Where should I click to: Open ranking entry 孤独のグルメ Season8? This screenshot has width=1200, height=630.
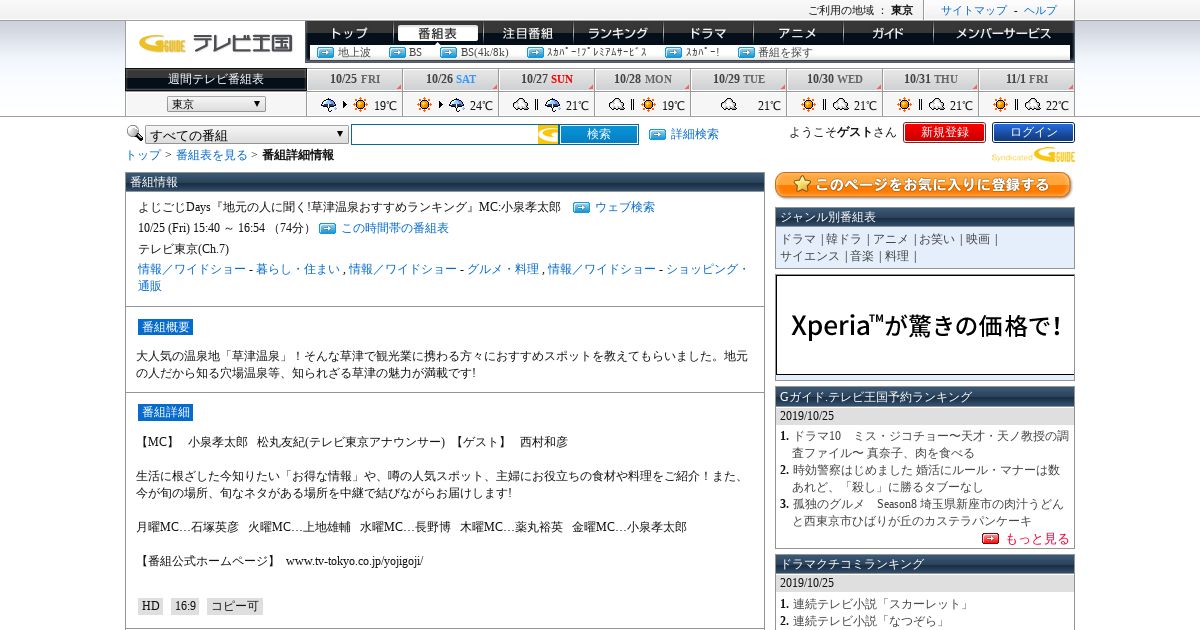927,512
